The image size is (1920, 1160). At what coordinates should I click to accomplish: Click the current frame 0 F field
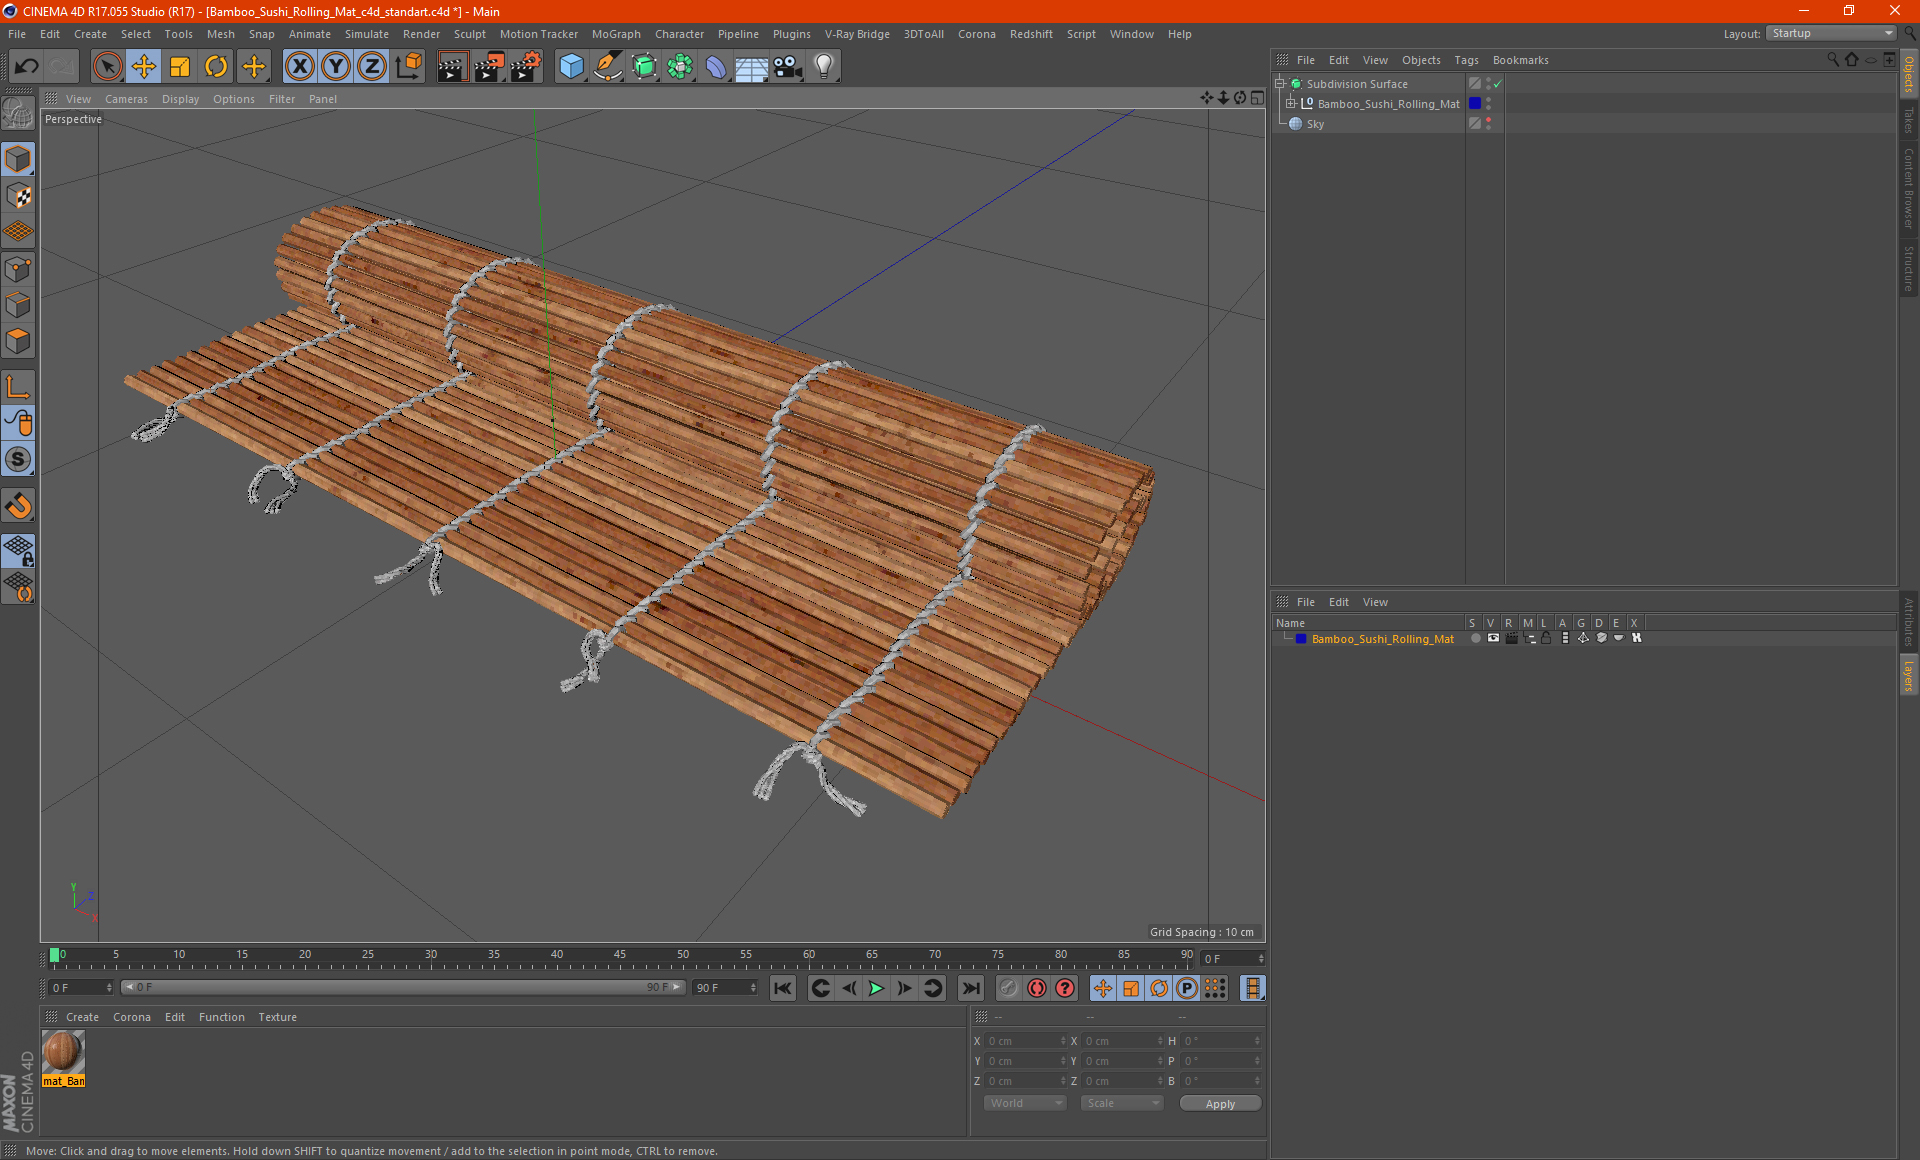click(81, 987)
